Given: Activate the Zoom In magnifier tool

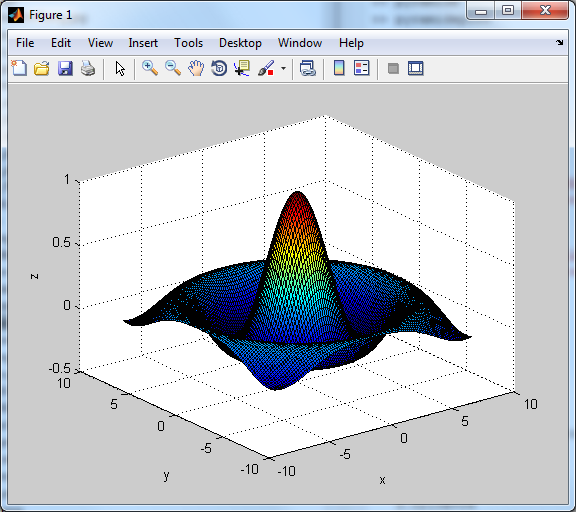Looking at the screenshot, I should click(x=150, y=68).
